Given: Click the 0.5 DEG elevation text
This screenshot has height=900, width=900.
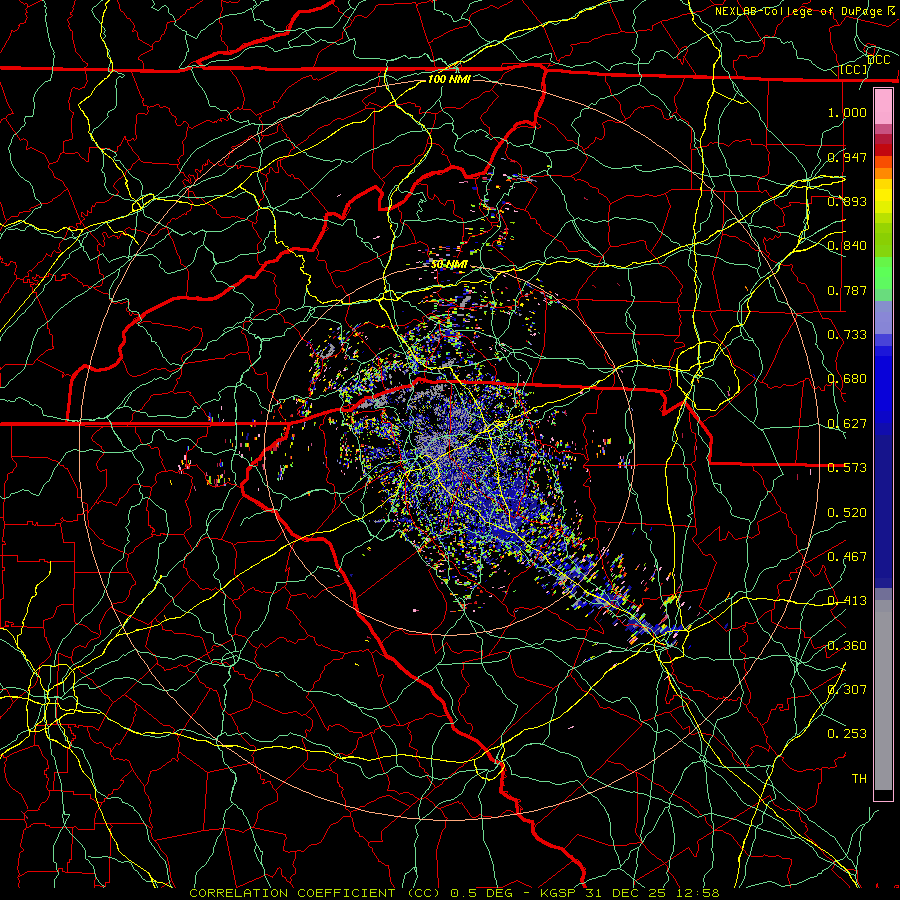Looking at the screenshot, I should 481,893.
